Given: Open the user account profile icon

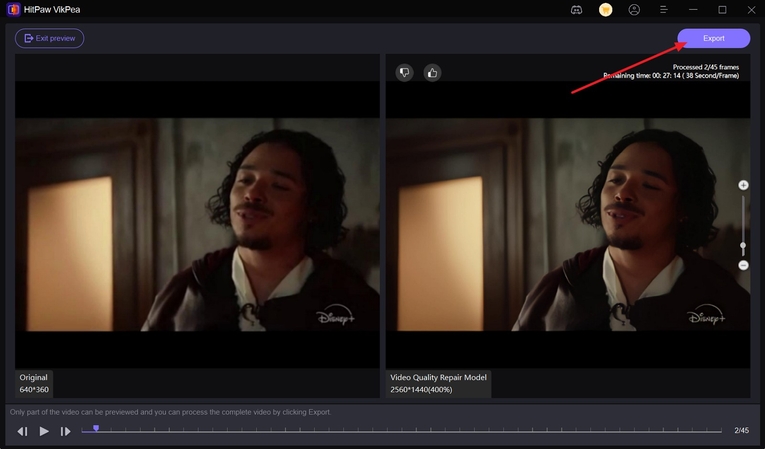Looking at the screenshot, I should tap(634, 10).
